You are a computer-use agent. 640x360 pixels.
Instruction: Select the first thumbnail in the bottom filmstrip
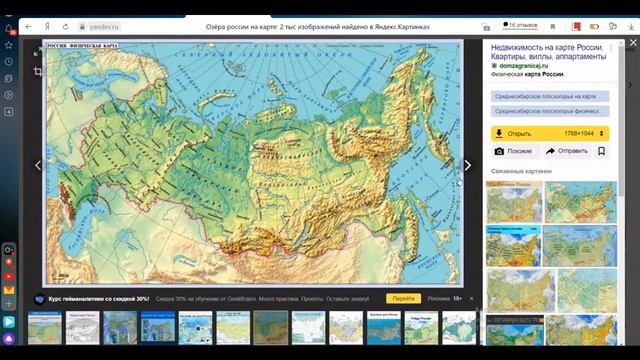[45, 328]
